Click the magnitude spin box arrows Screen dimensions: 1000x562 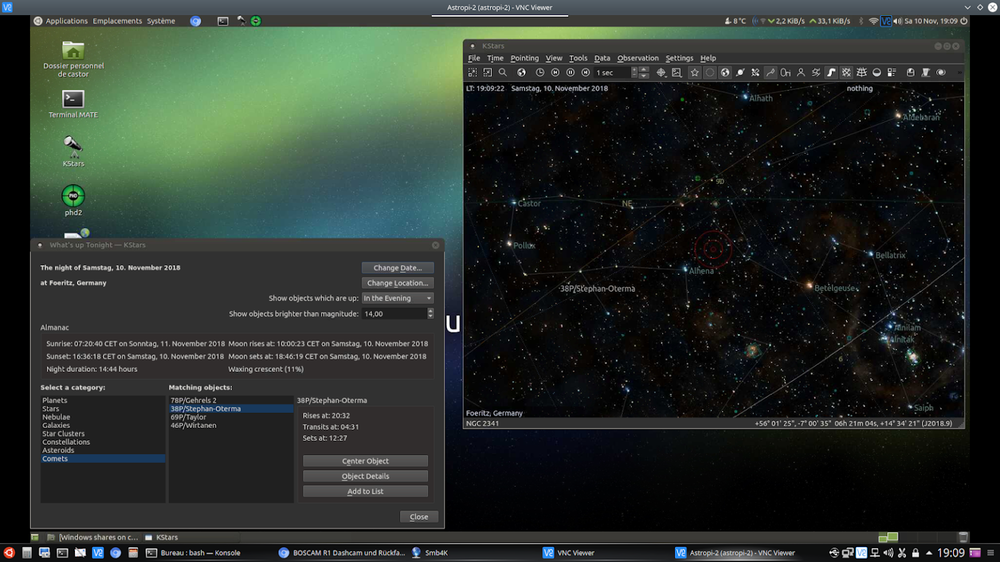point(430,313)
